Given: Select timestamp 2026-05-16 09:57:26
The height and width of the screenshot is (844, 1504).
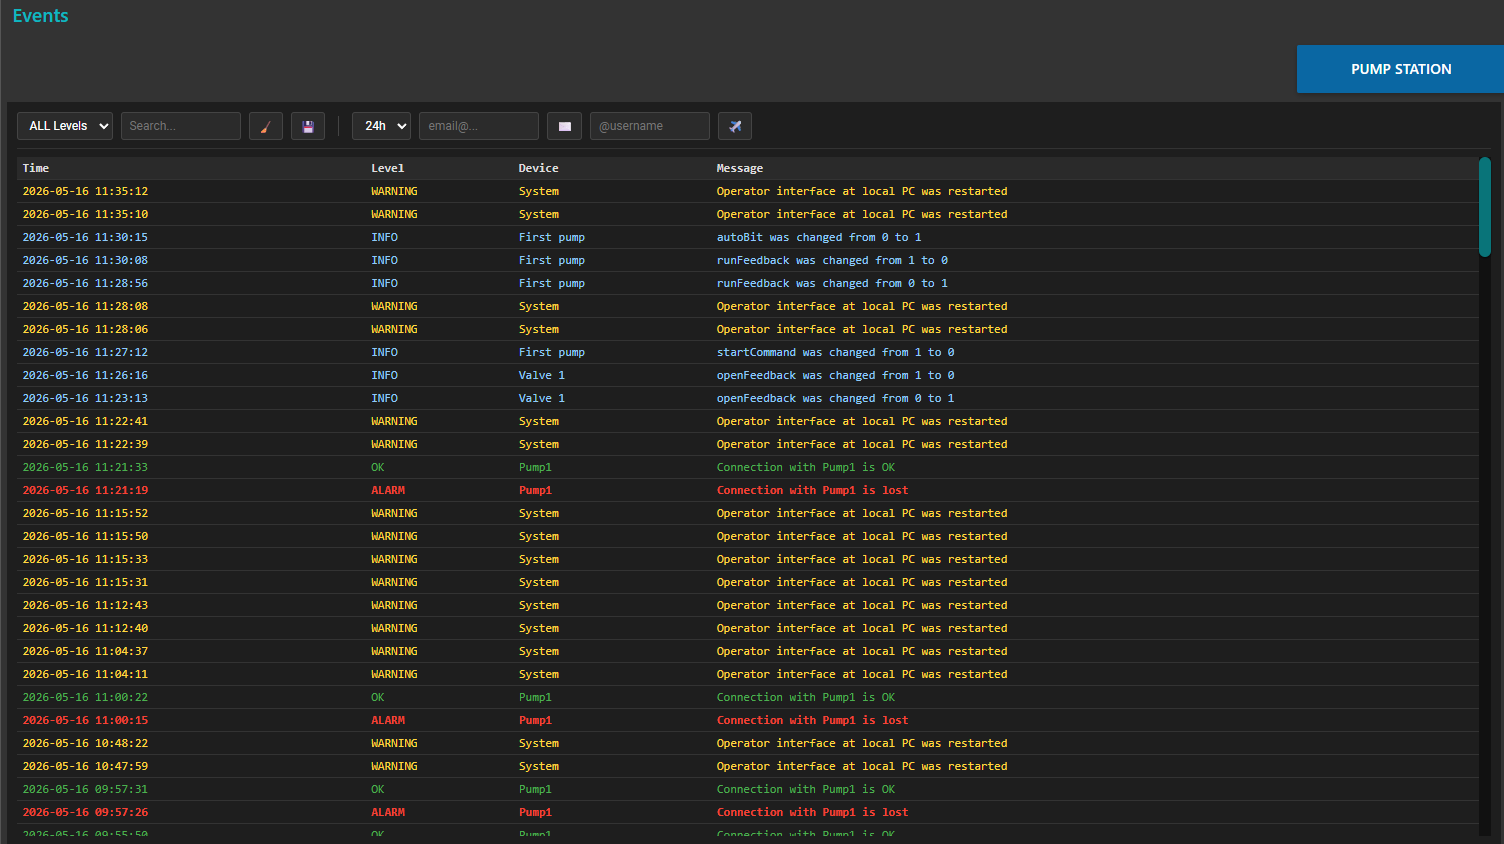Looking at the screenshot, I should coord(85,812).
